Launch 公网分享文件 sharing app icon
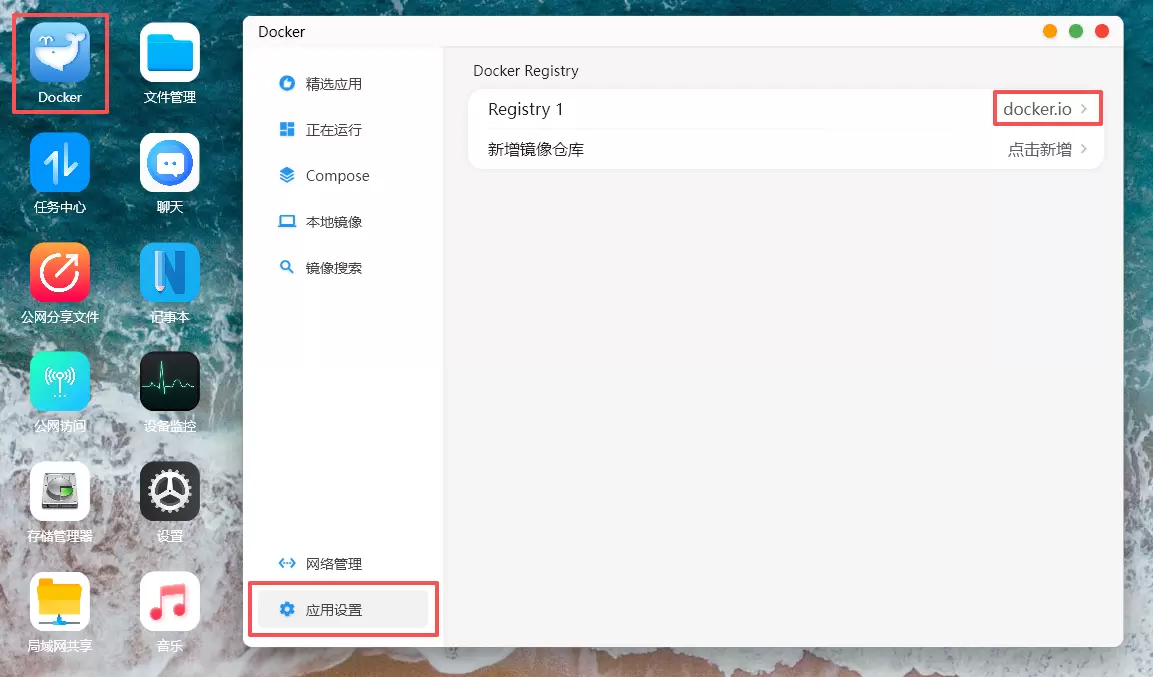The width and height of the screenshot is (1153, 677). 60,273
